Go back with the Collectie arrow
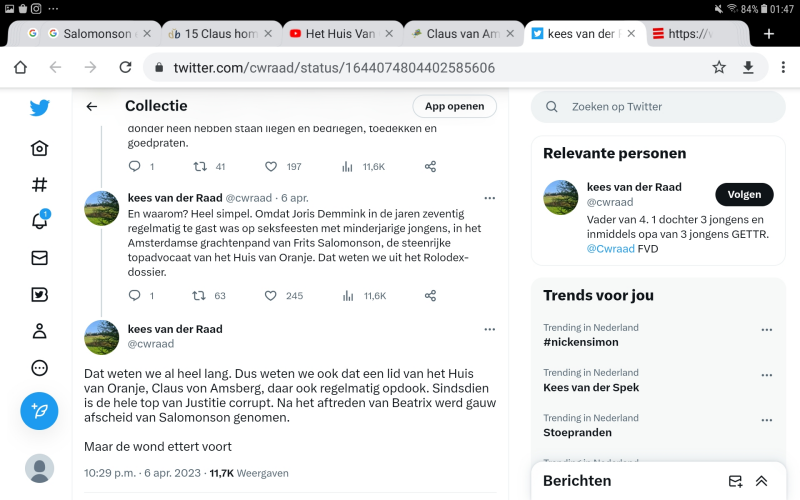This screenshot has height=500, width=800. pos(92,106)
